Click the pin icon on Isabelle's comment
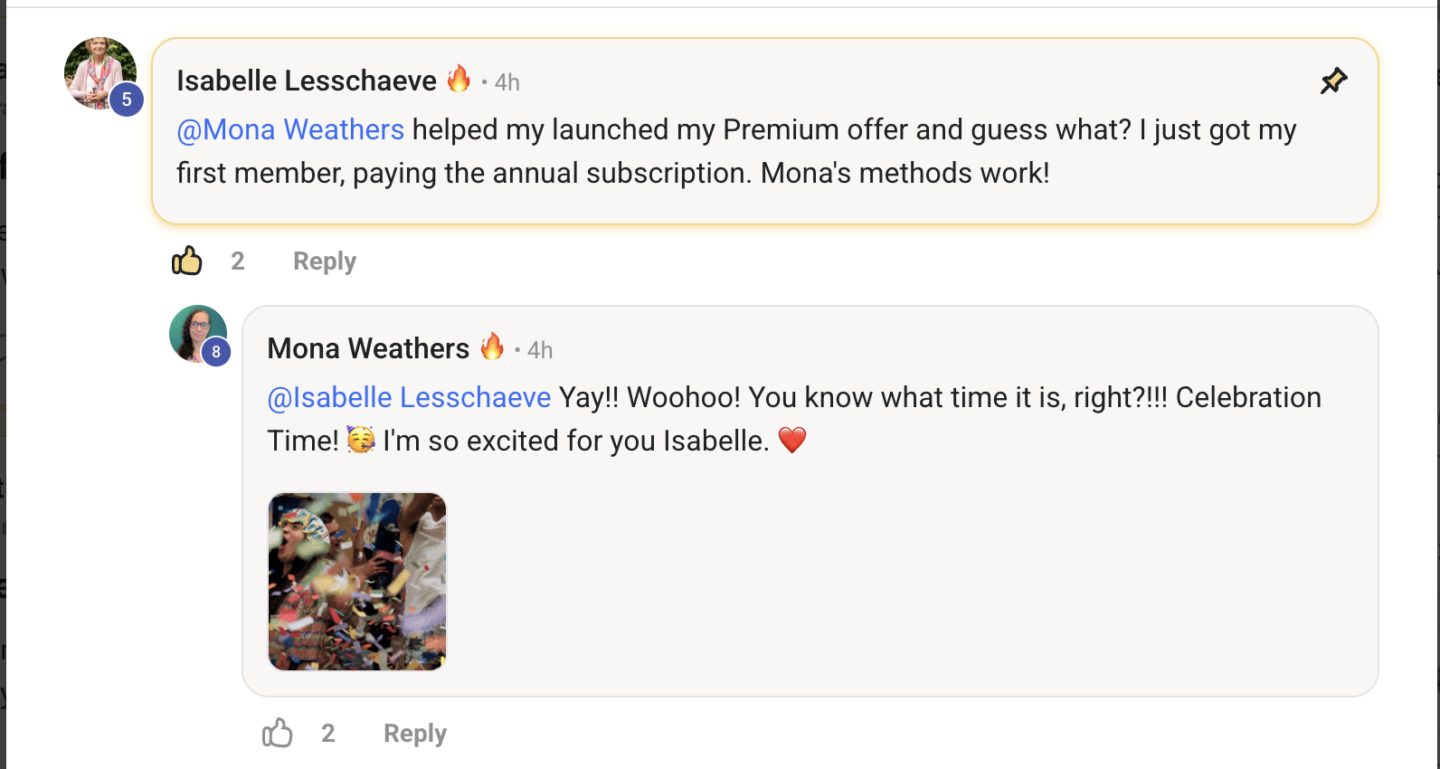This screenshot has height=769, width=1440. [x=1333, y=82]
